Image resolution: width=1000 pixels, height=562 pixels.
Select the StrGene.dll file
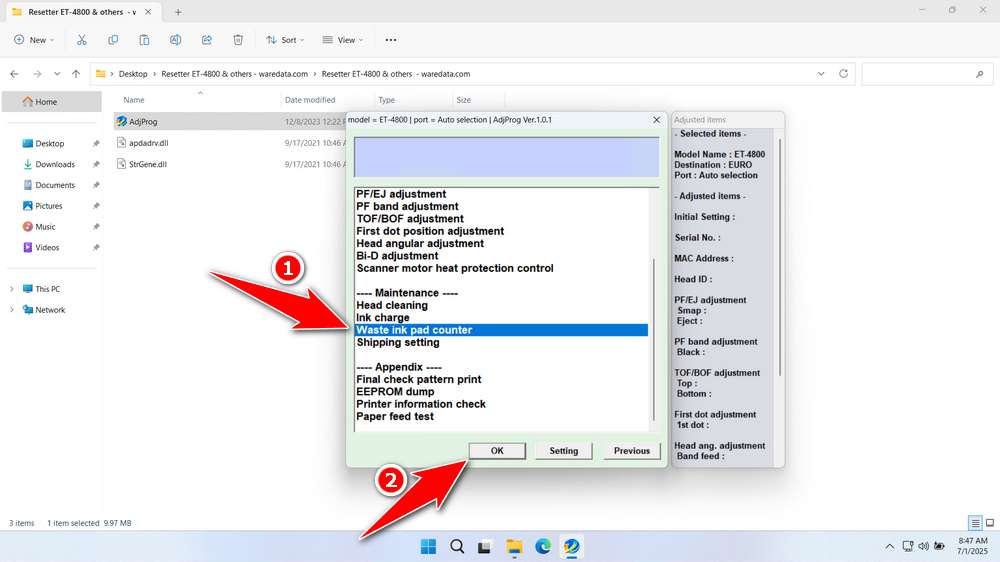148,164
